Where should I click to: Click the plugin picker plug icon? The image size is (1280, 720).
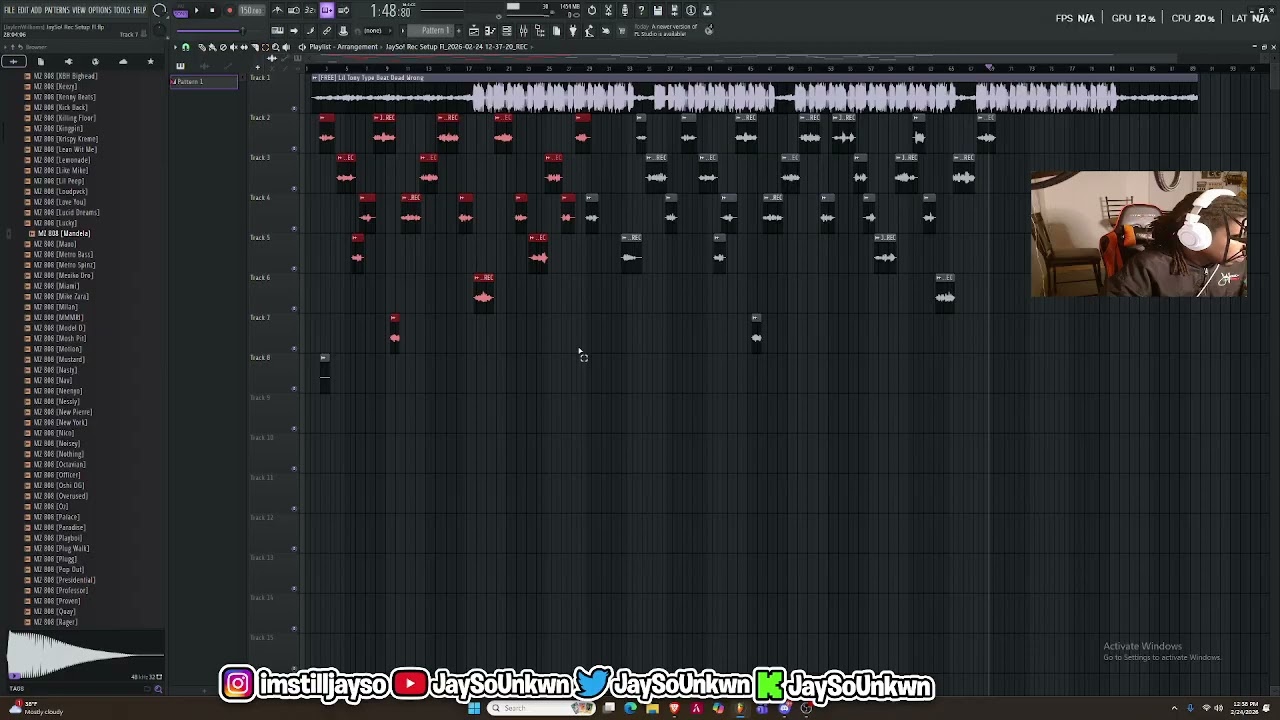coord(573,30)
